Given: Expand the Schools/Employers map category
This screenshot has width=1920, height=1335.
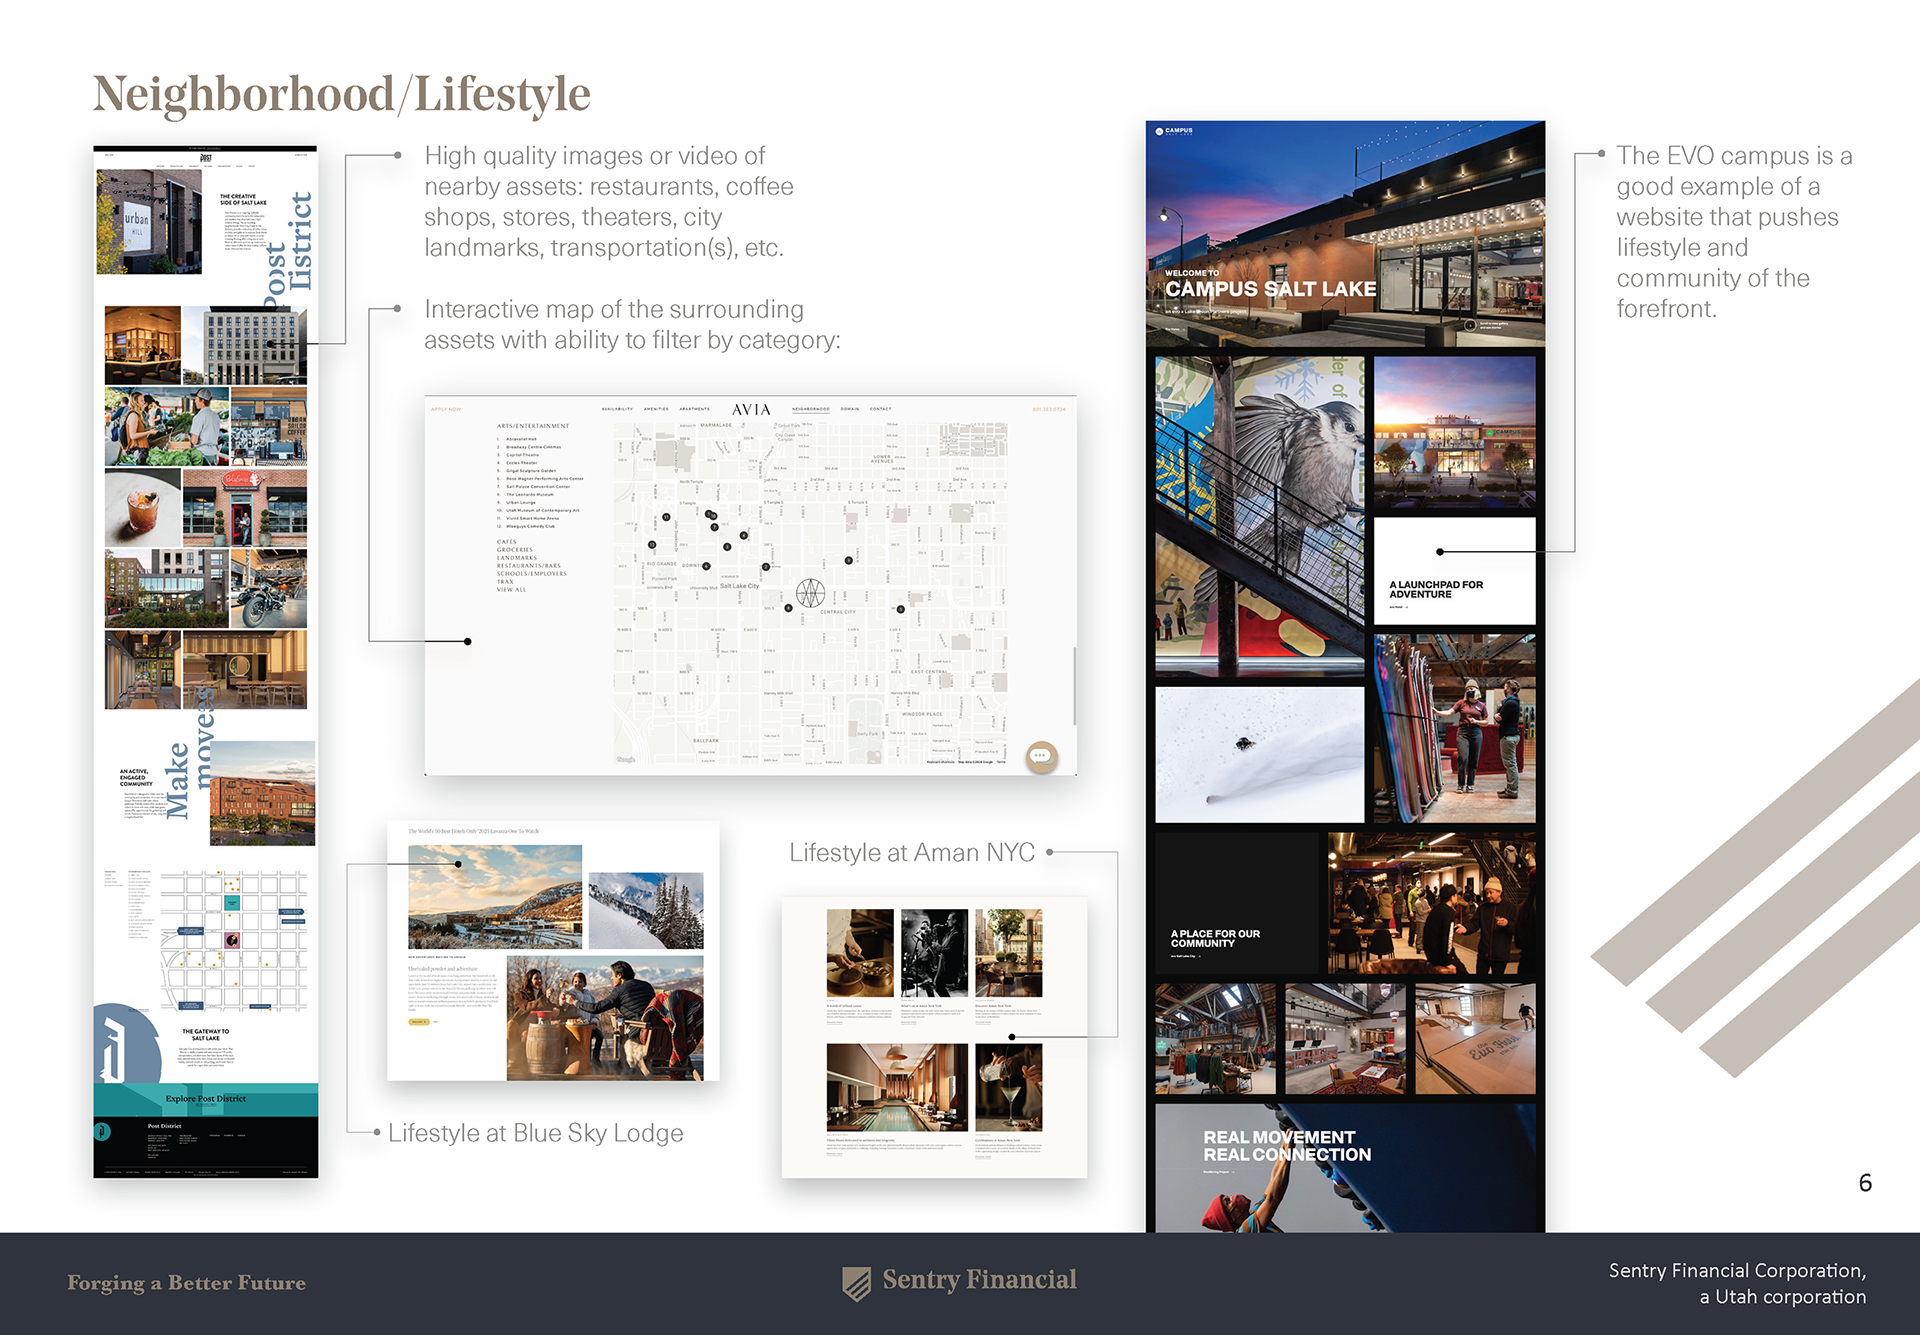Looking at the screenshot, I should [x=532, y=574].
